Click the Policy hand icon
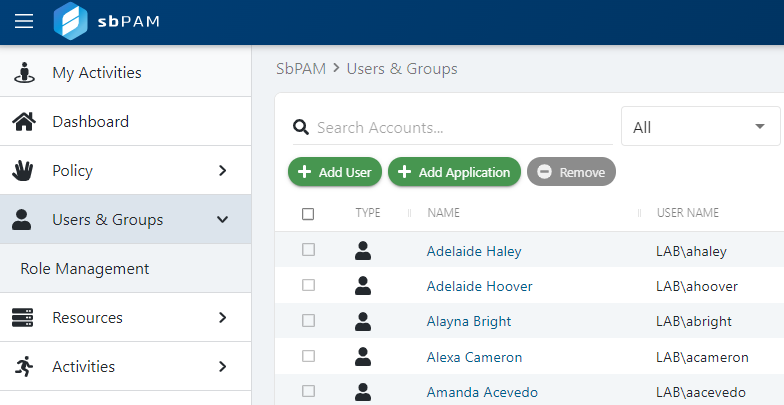This screenshot has height=405, width=784. 23,171
